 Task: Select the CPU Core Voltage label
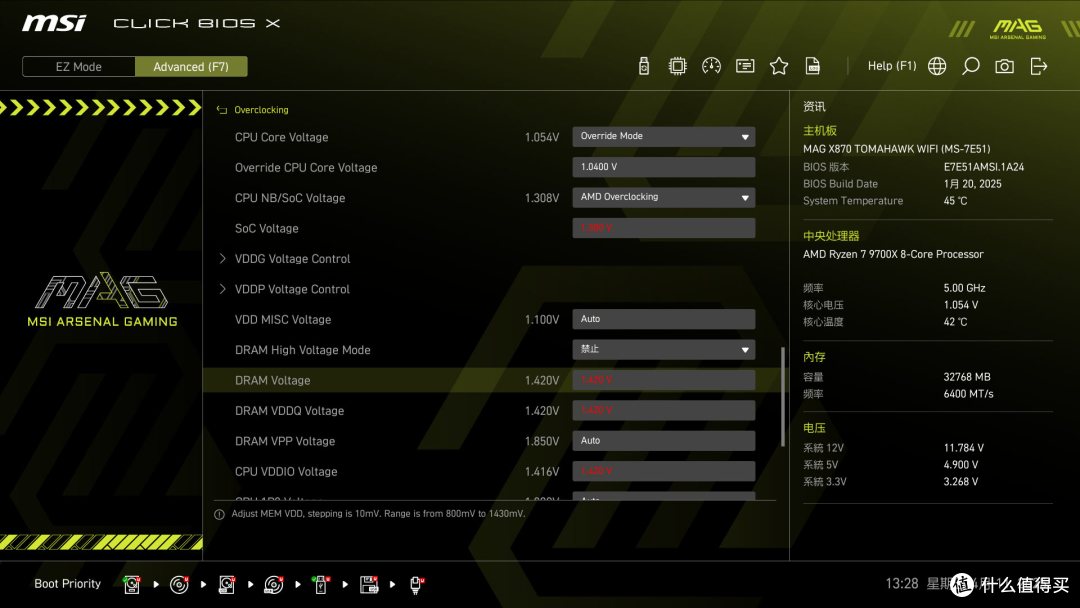(281, 137)
